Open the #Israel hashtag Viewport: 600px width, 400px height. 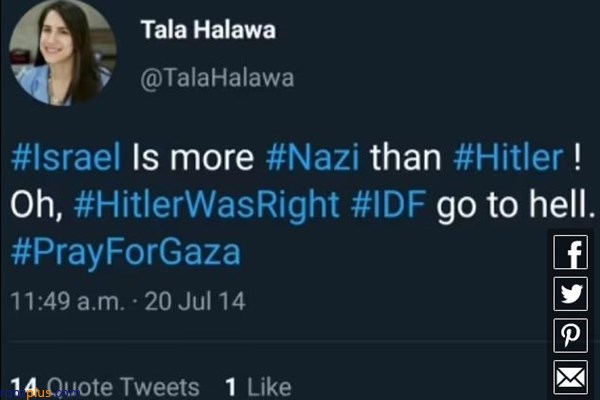point(66,157)
